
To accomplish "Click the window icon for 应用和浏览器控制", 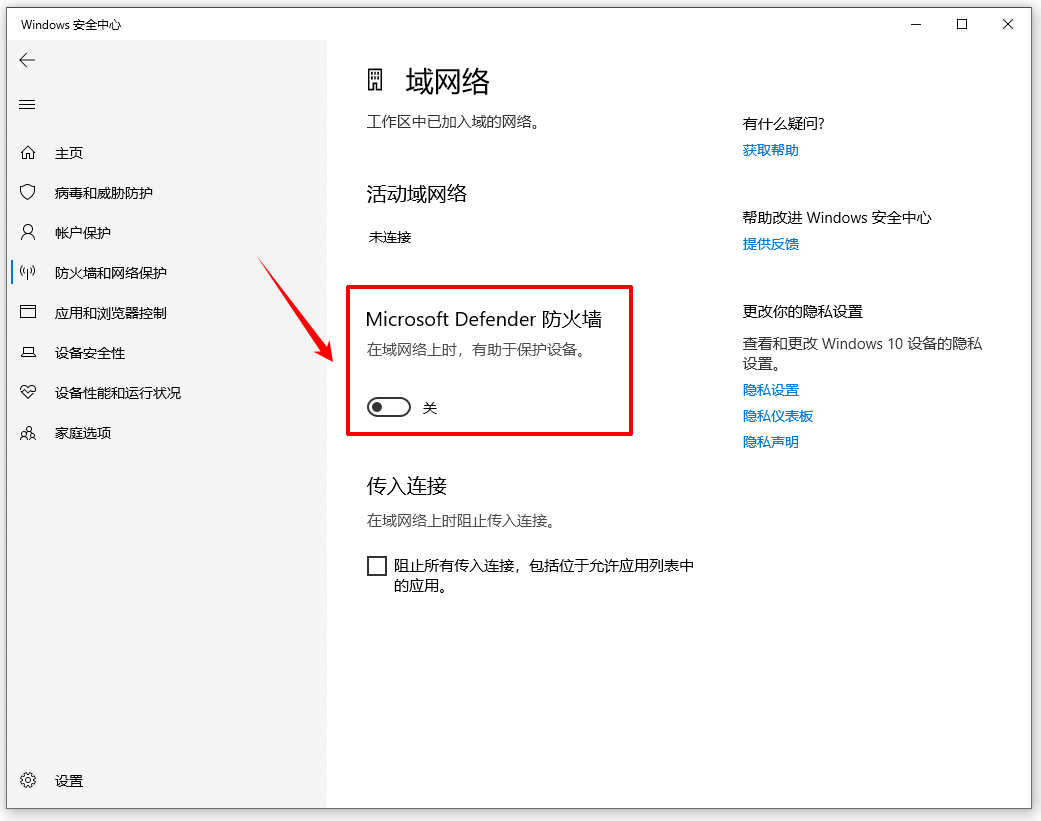I will [x=28, y=312].
